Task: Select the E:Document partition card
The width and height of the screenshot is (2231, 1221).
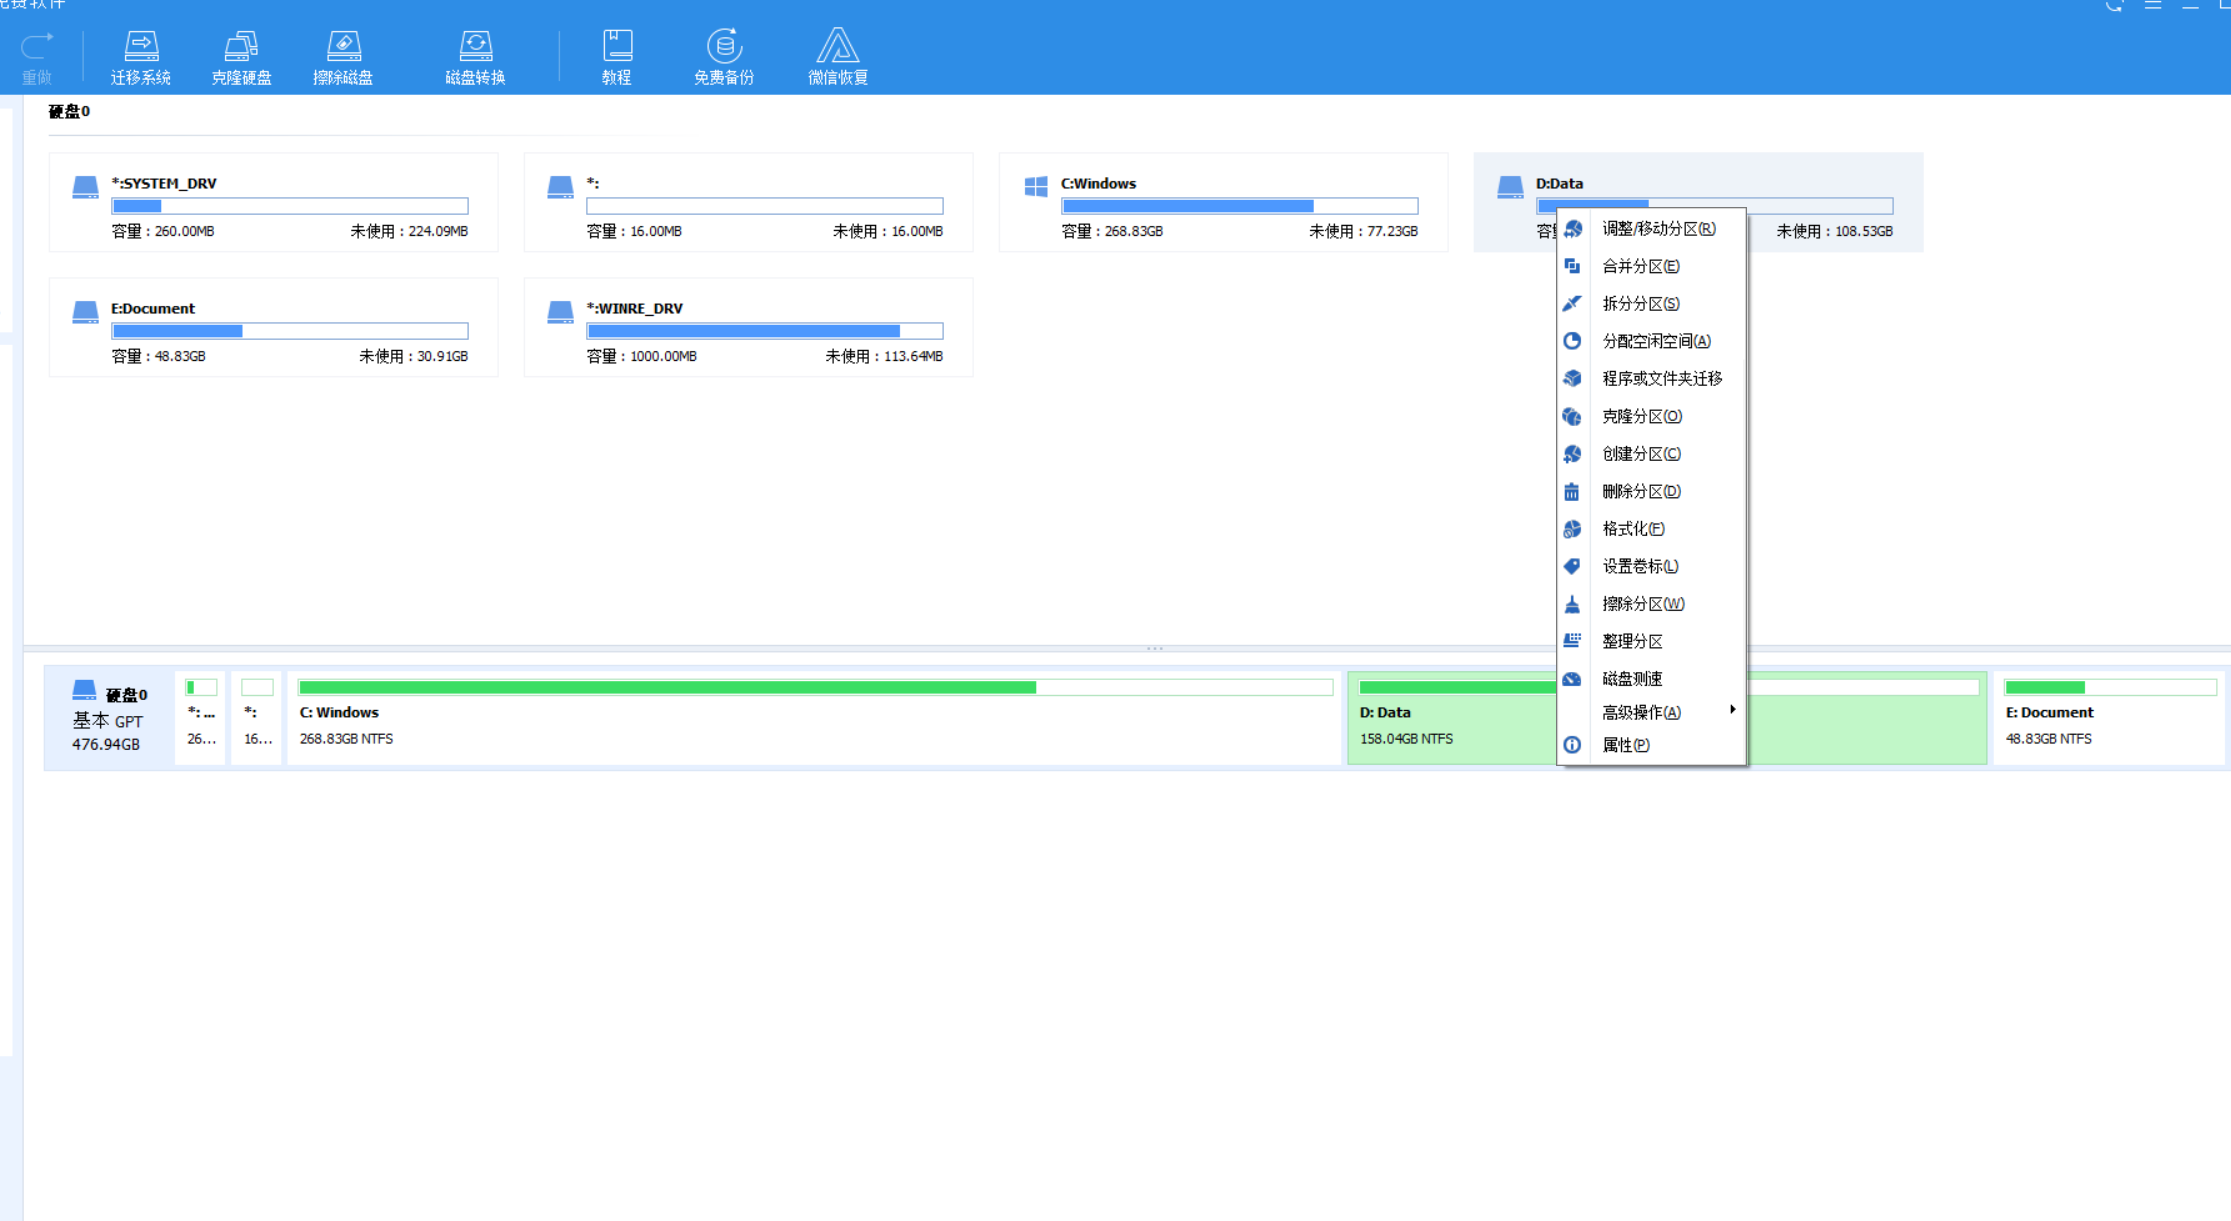Action: (273, 327)
